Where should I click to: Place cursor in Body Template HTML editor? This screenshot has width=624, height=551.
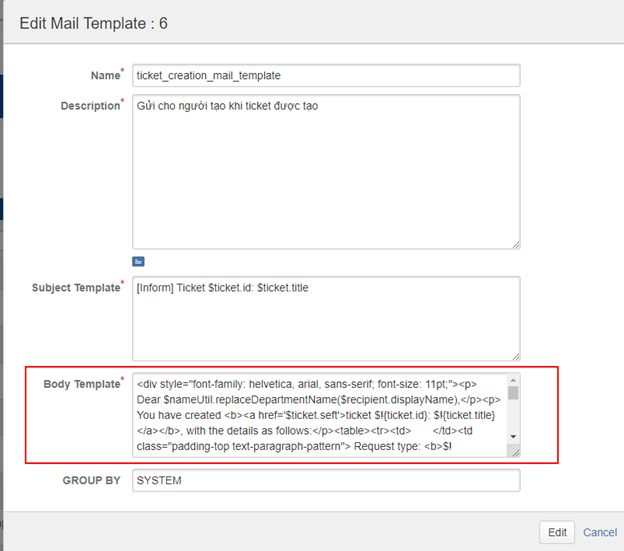point(320,414)
